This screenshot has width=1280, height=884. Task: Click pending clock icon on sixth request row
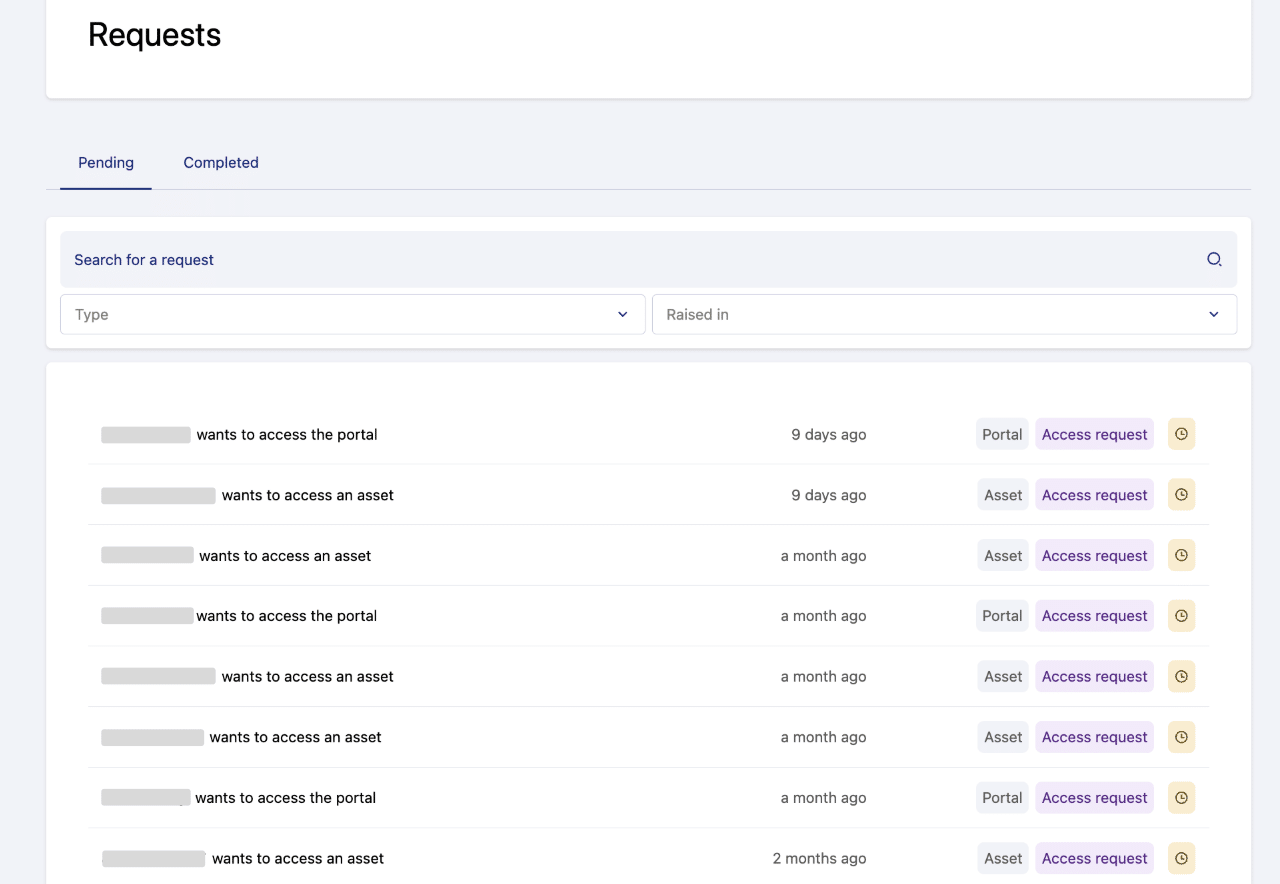1181,737
